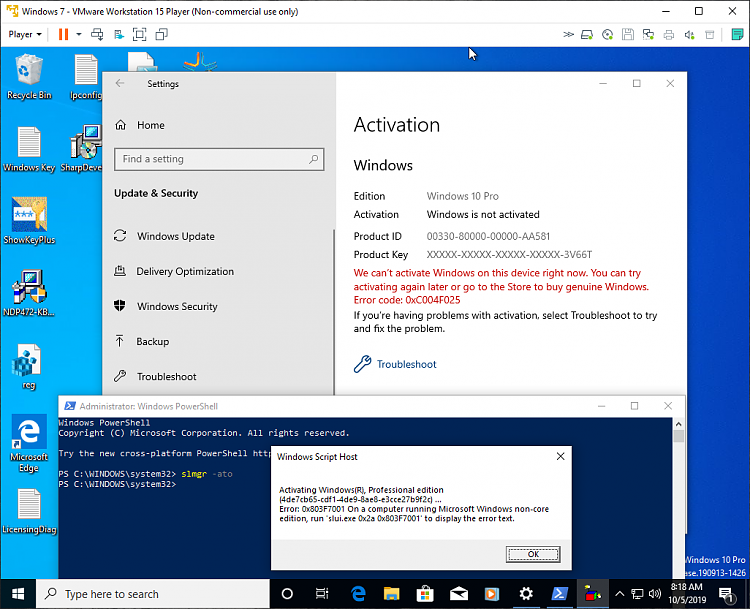Click the VMware notes panel icon
The width and height of the screenshot is (750, 609).
(x=737, y=34)
